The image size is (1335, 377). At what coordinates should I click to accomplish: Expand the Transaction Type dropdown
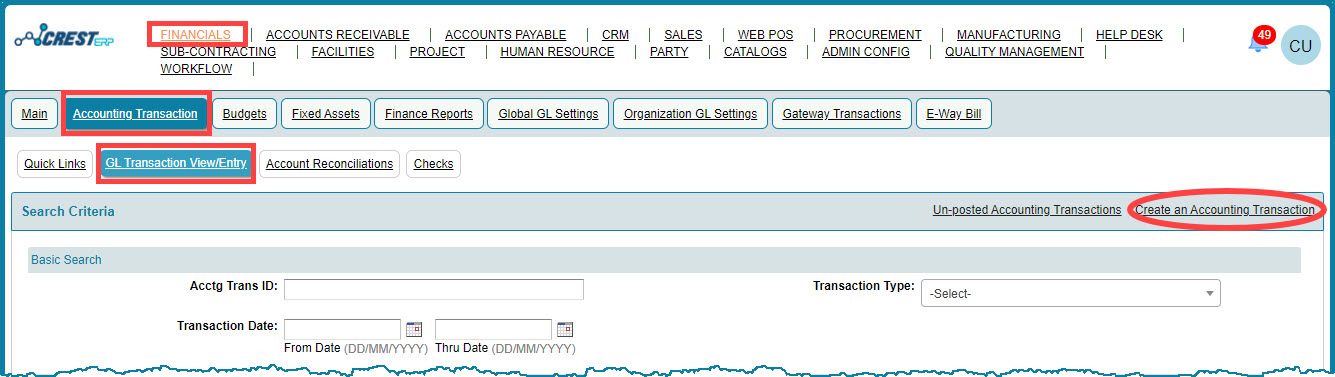click(1070, 294)
